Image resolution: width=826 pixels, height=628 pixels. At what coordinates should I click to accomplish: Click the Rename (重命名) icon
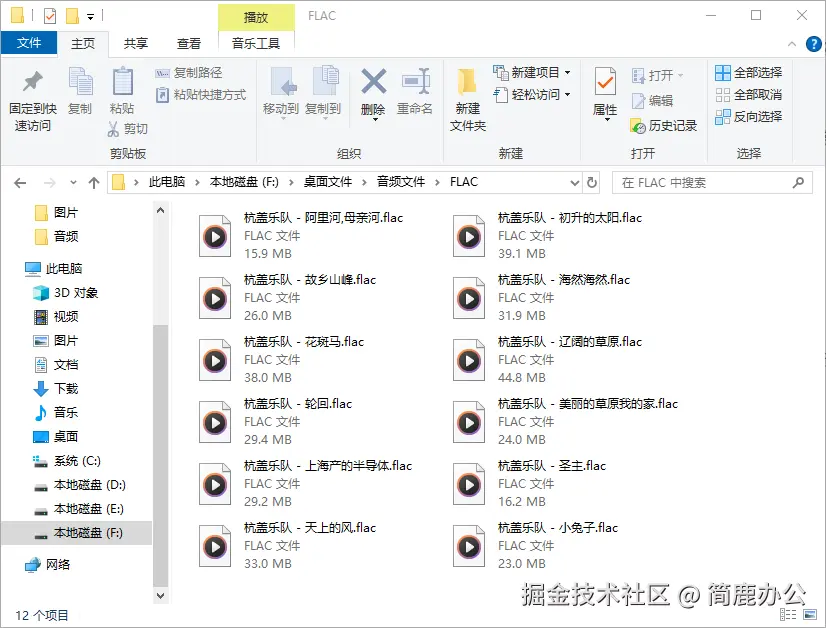[x=415, y=82]
